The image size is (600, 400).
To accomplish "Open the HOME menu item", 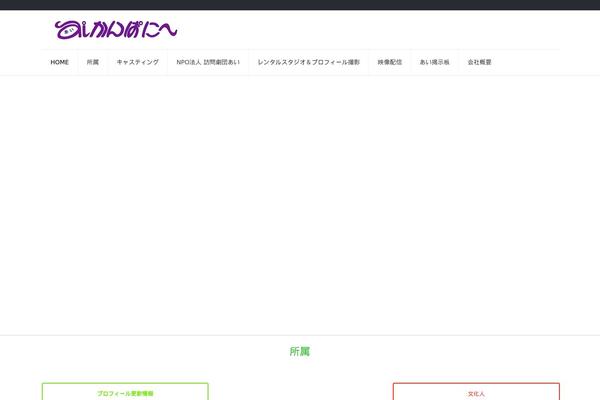I will pos(60,62).
